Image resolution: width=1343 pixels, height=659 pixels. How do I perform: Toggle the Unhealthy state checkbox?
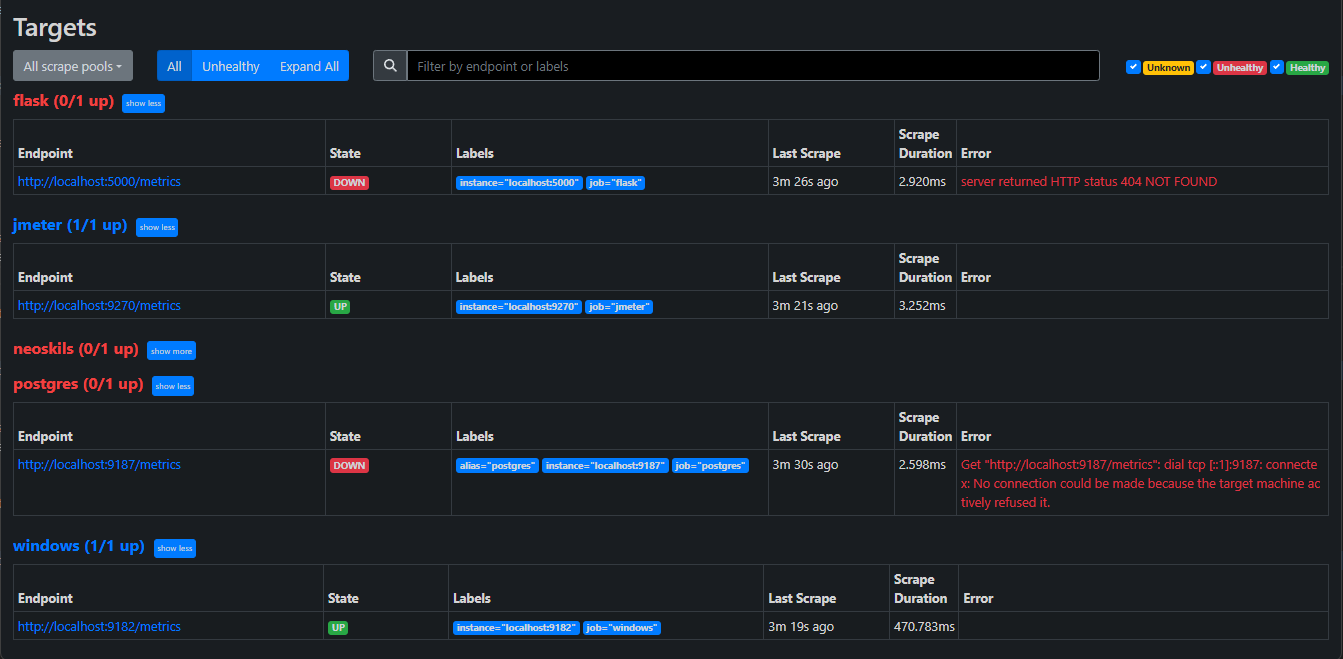point(1204,67)
